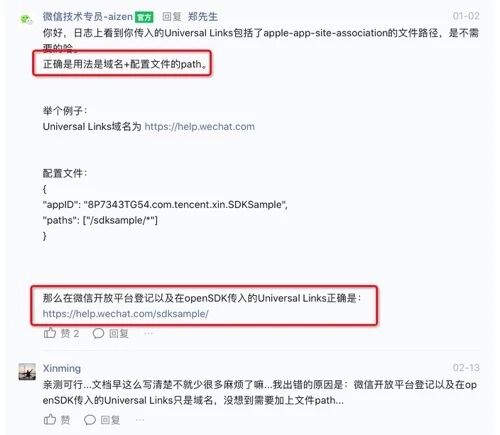Open the help.wechat.com/sdksample/ link
500x435 pixels.
pyautogui.click(x=125, y=314)
